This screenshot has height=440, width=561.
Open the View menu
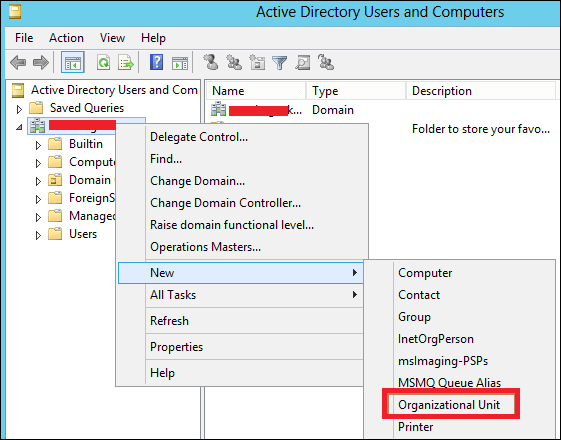[112, 38]
